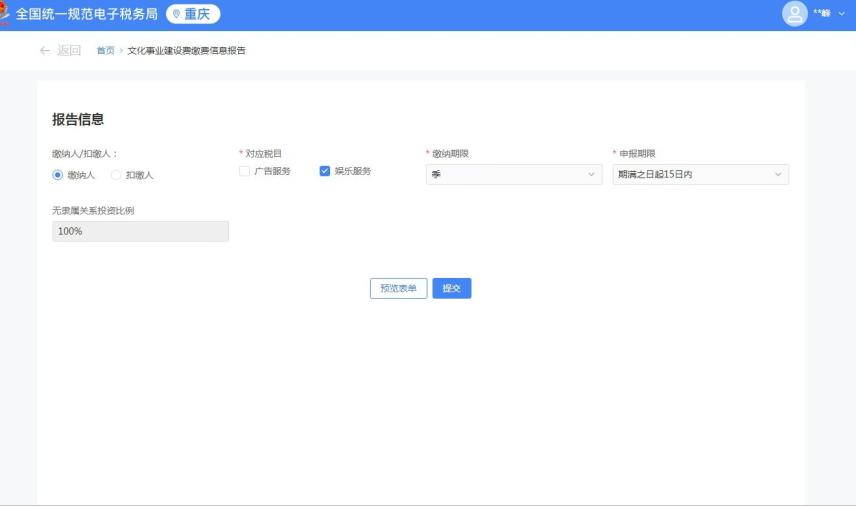Select the 扣缴人 radio button
The image size is (856, 506).
pos(116,175)
